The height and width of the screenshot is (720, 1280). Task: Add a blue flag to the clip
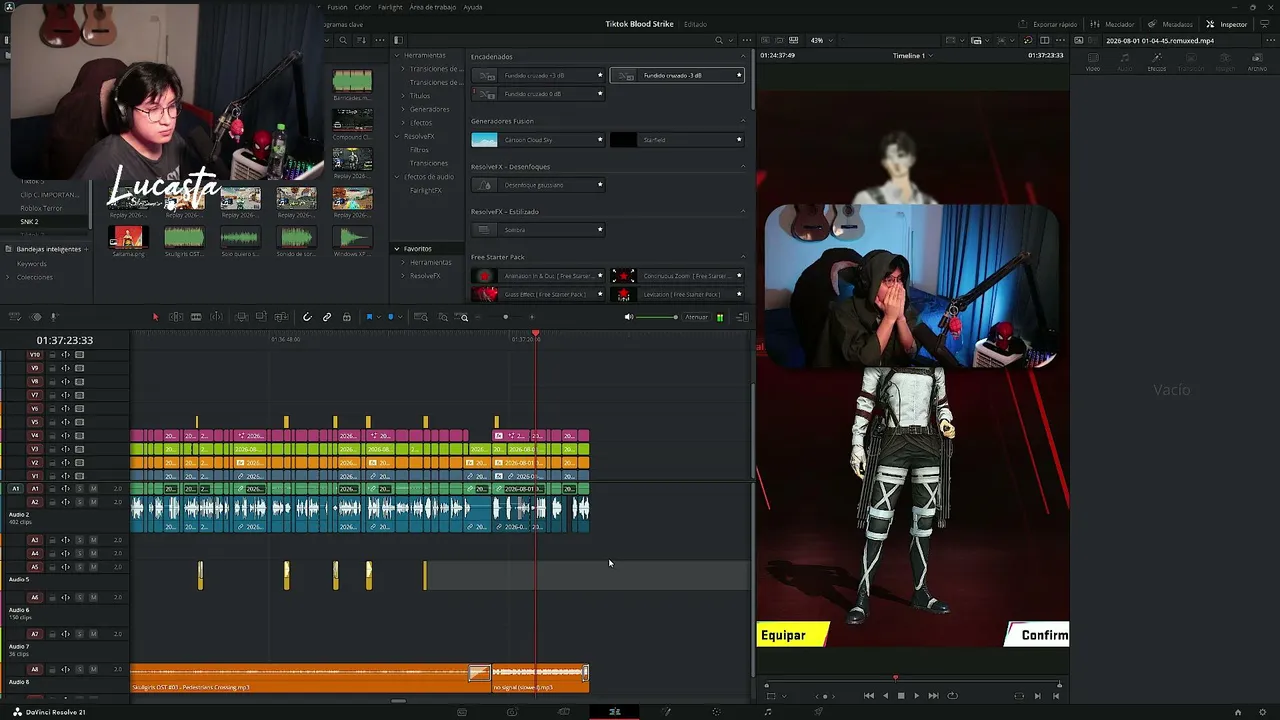(369, 317)
